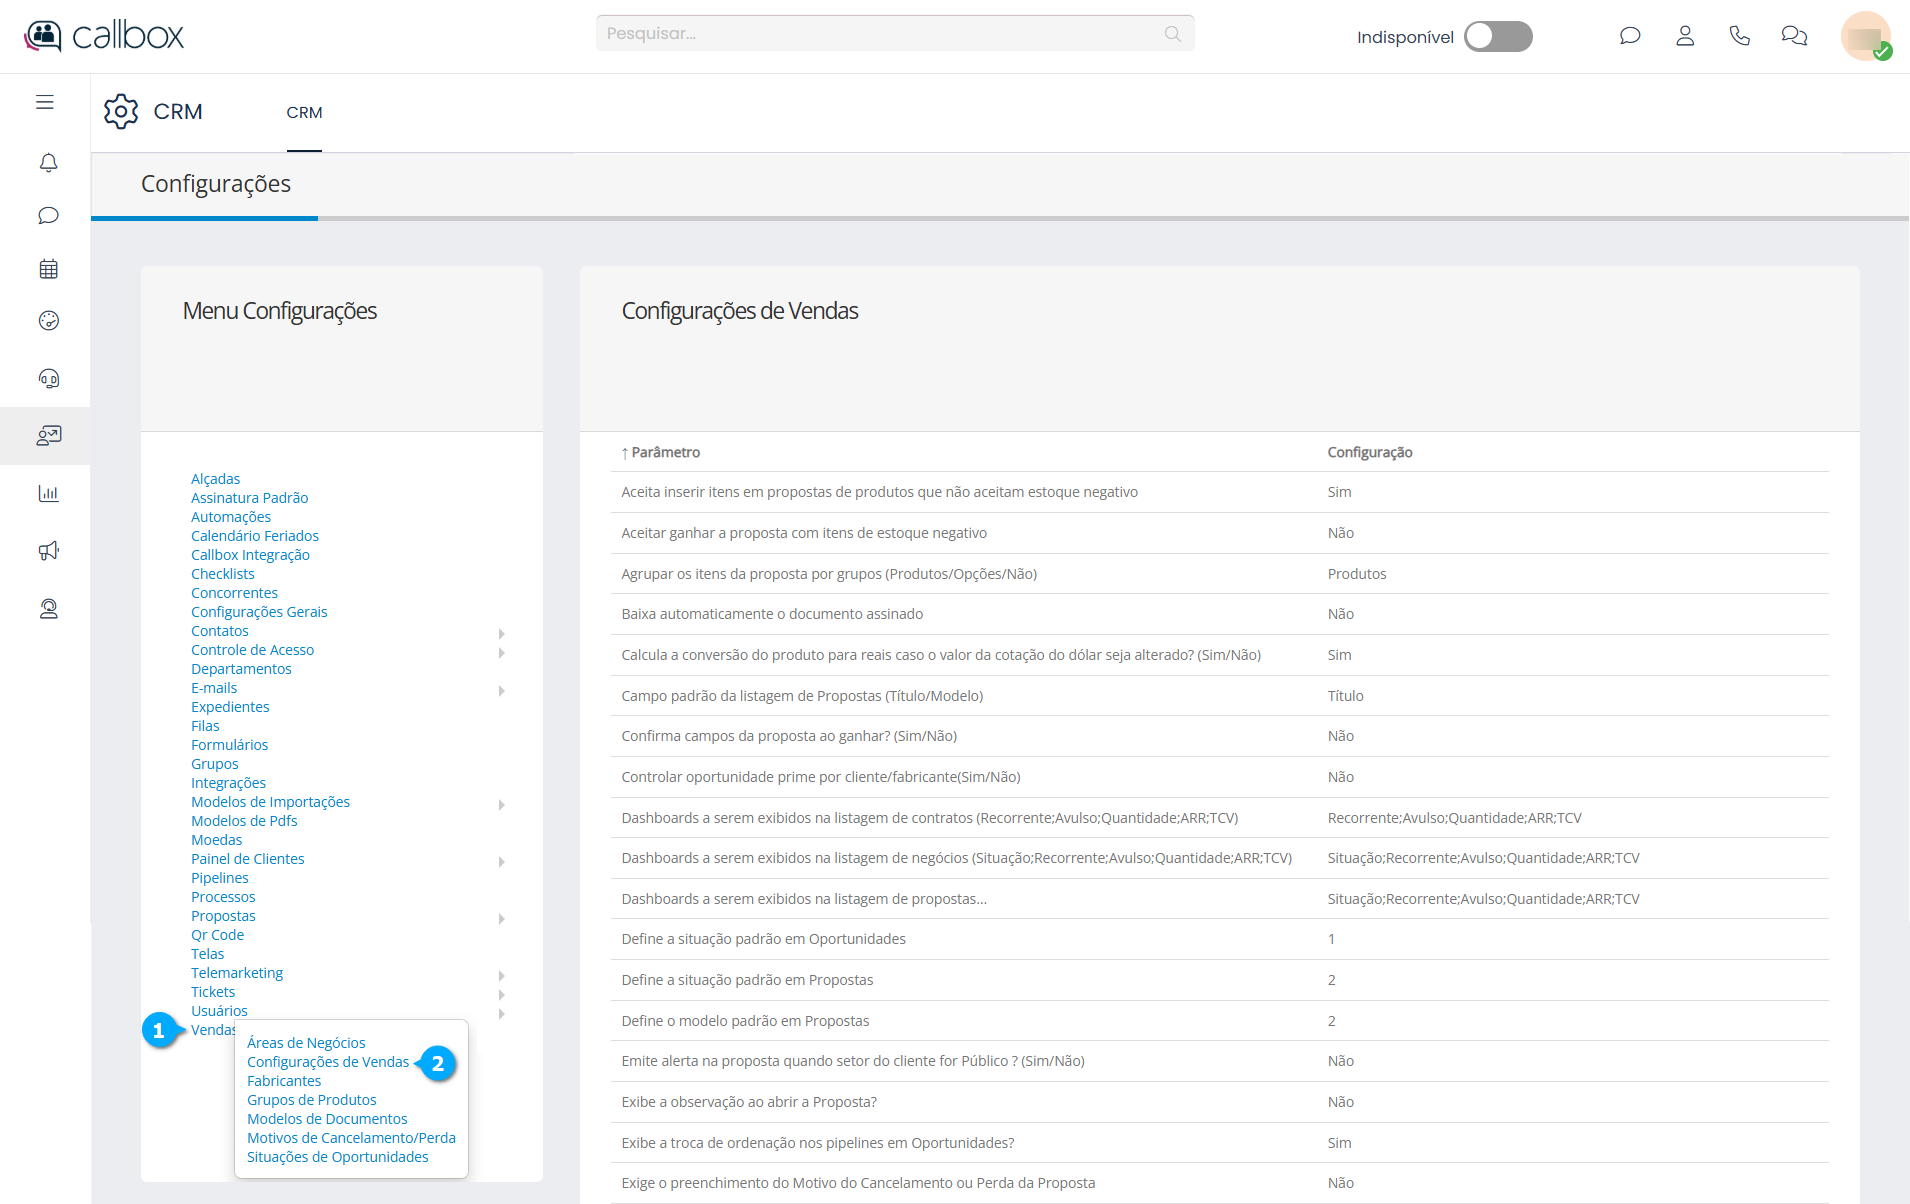Click the hamburger menu icon
The width and height of the screenshot is (1910, 1204).
[45, 102]
